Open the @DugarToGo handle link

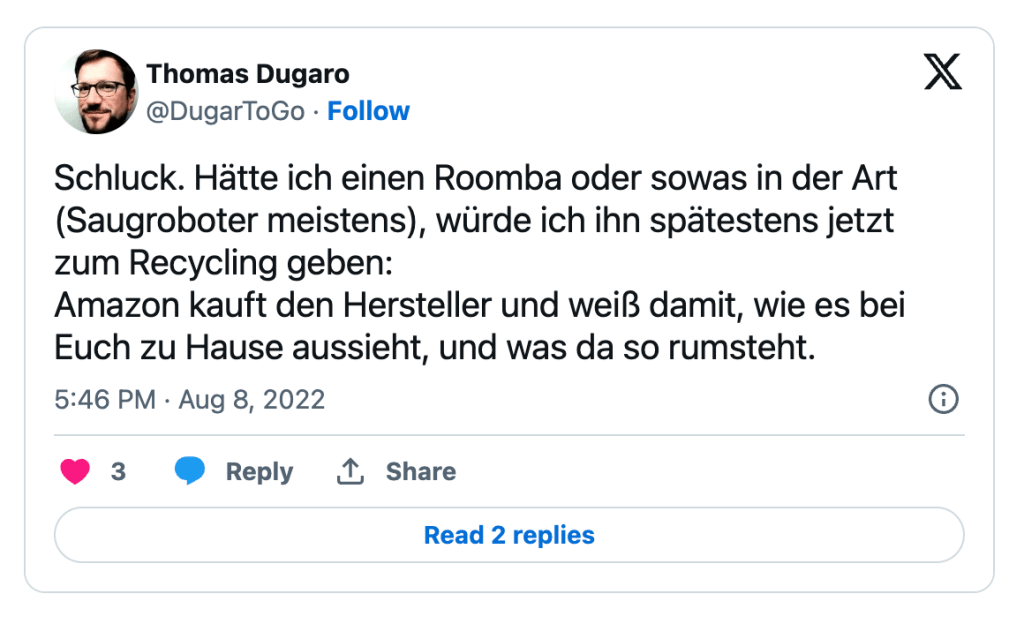coord(225,111)
